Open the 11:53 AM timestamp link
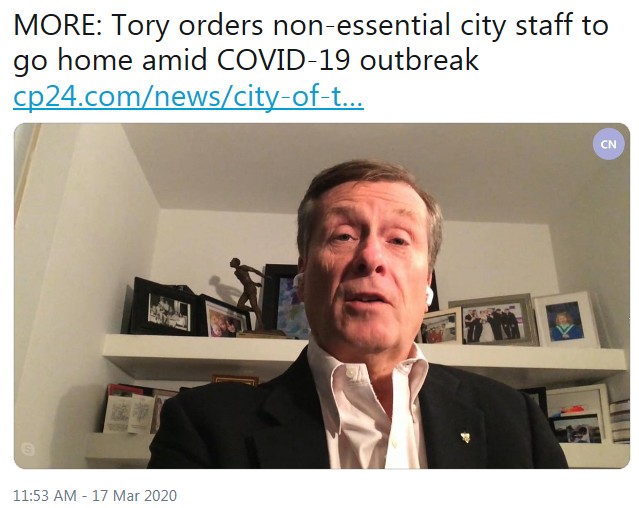Image resolution: width=639 pixels, height=508 pixels. [45, 496]
